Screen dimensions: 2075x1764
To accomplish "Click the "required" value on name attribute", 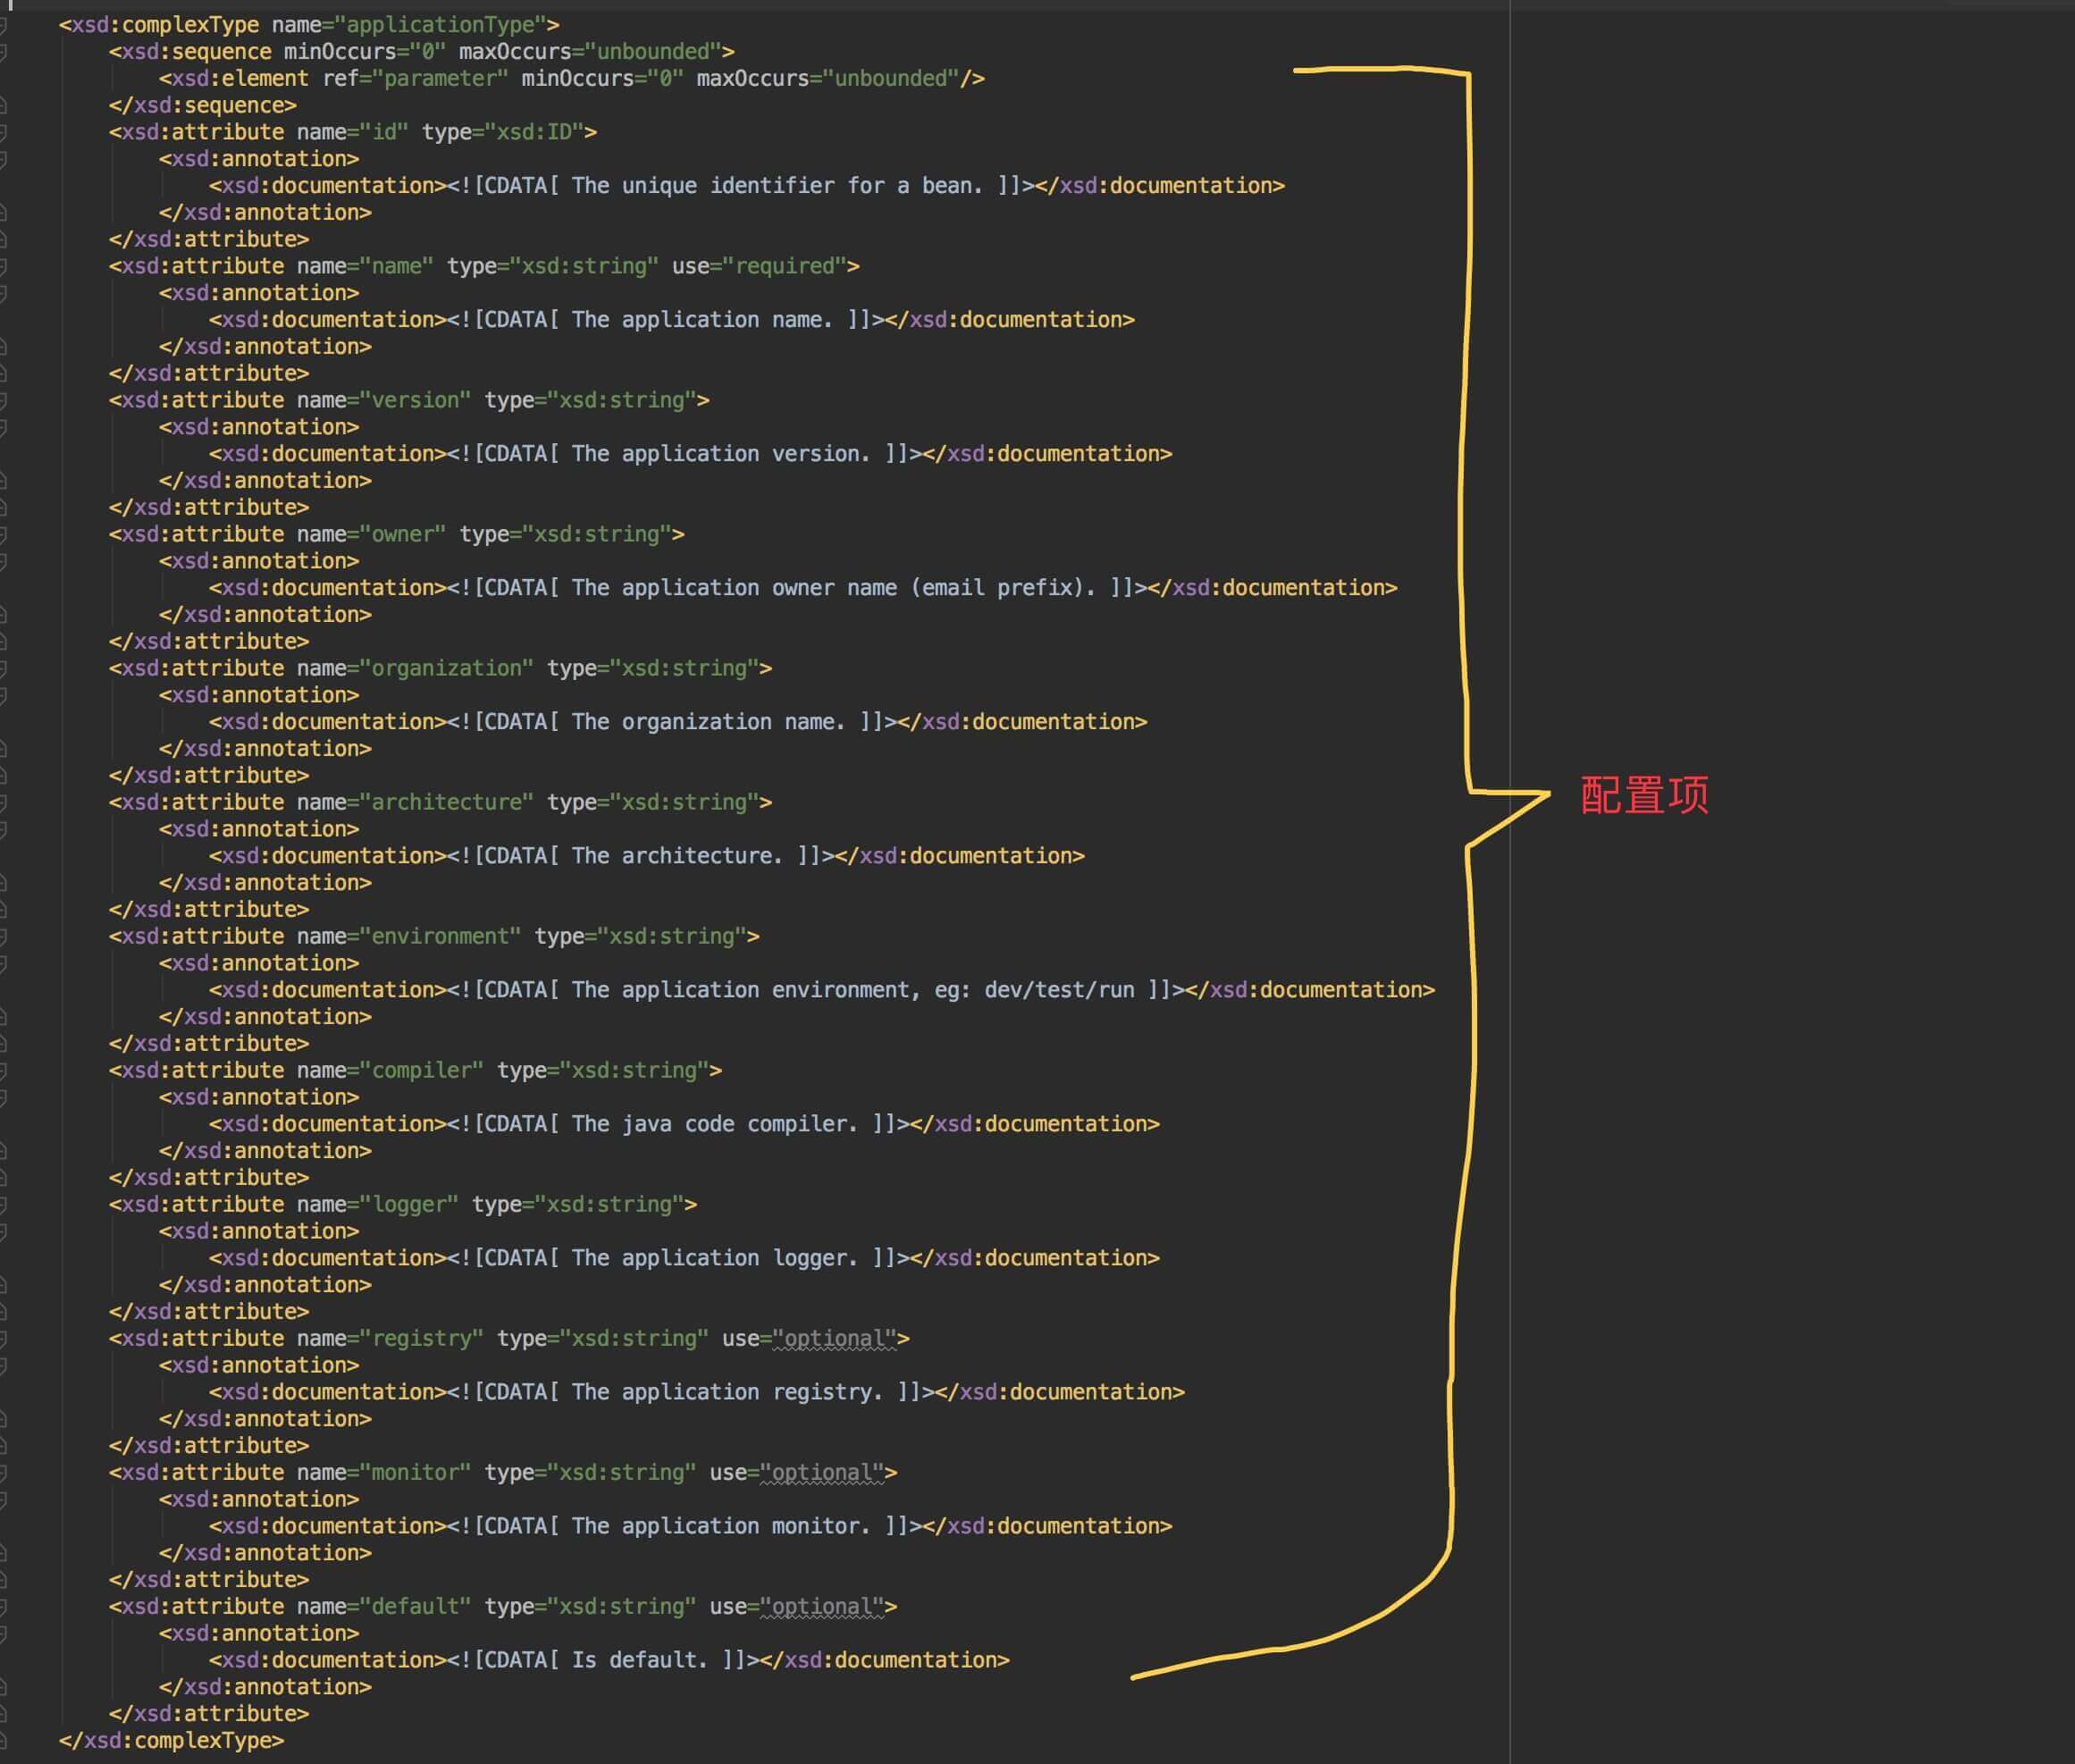I will coord(785,267).
